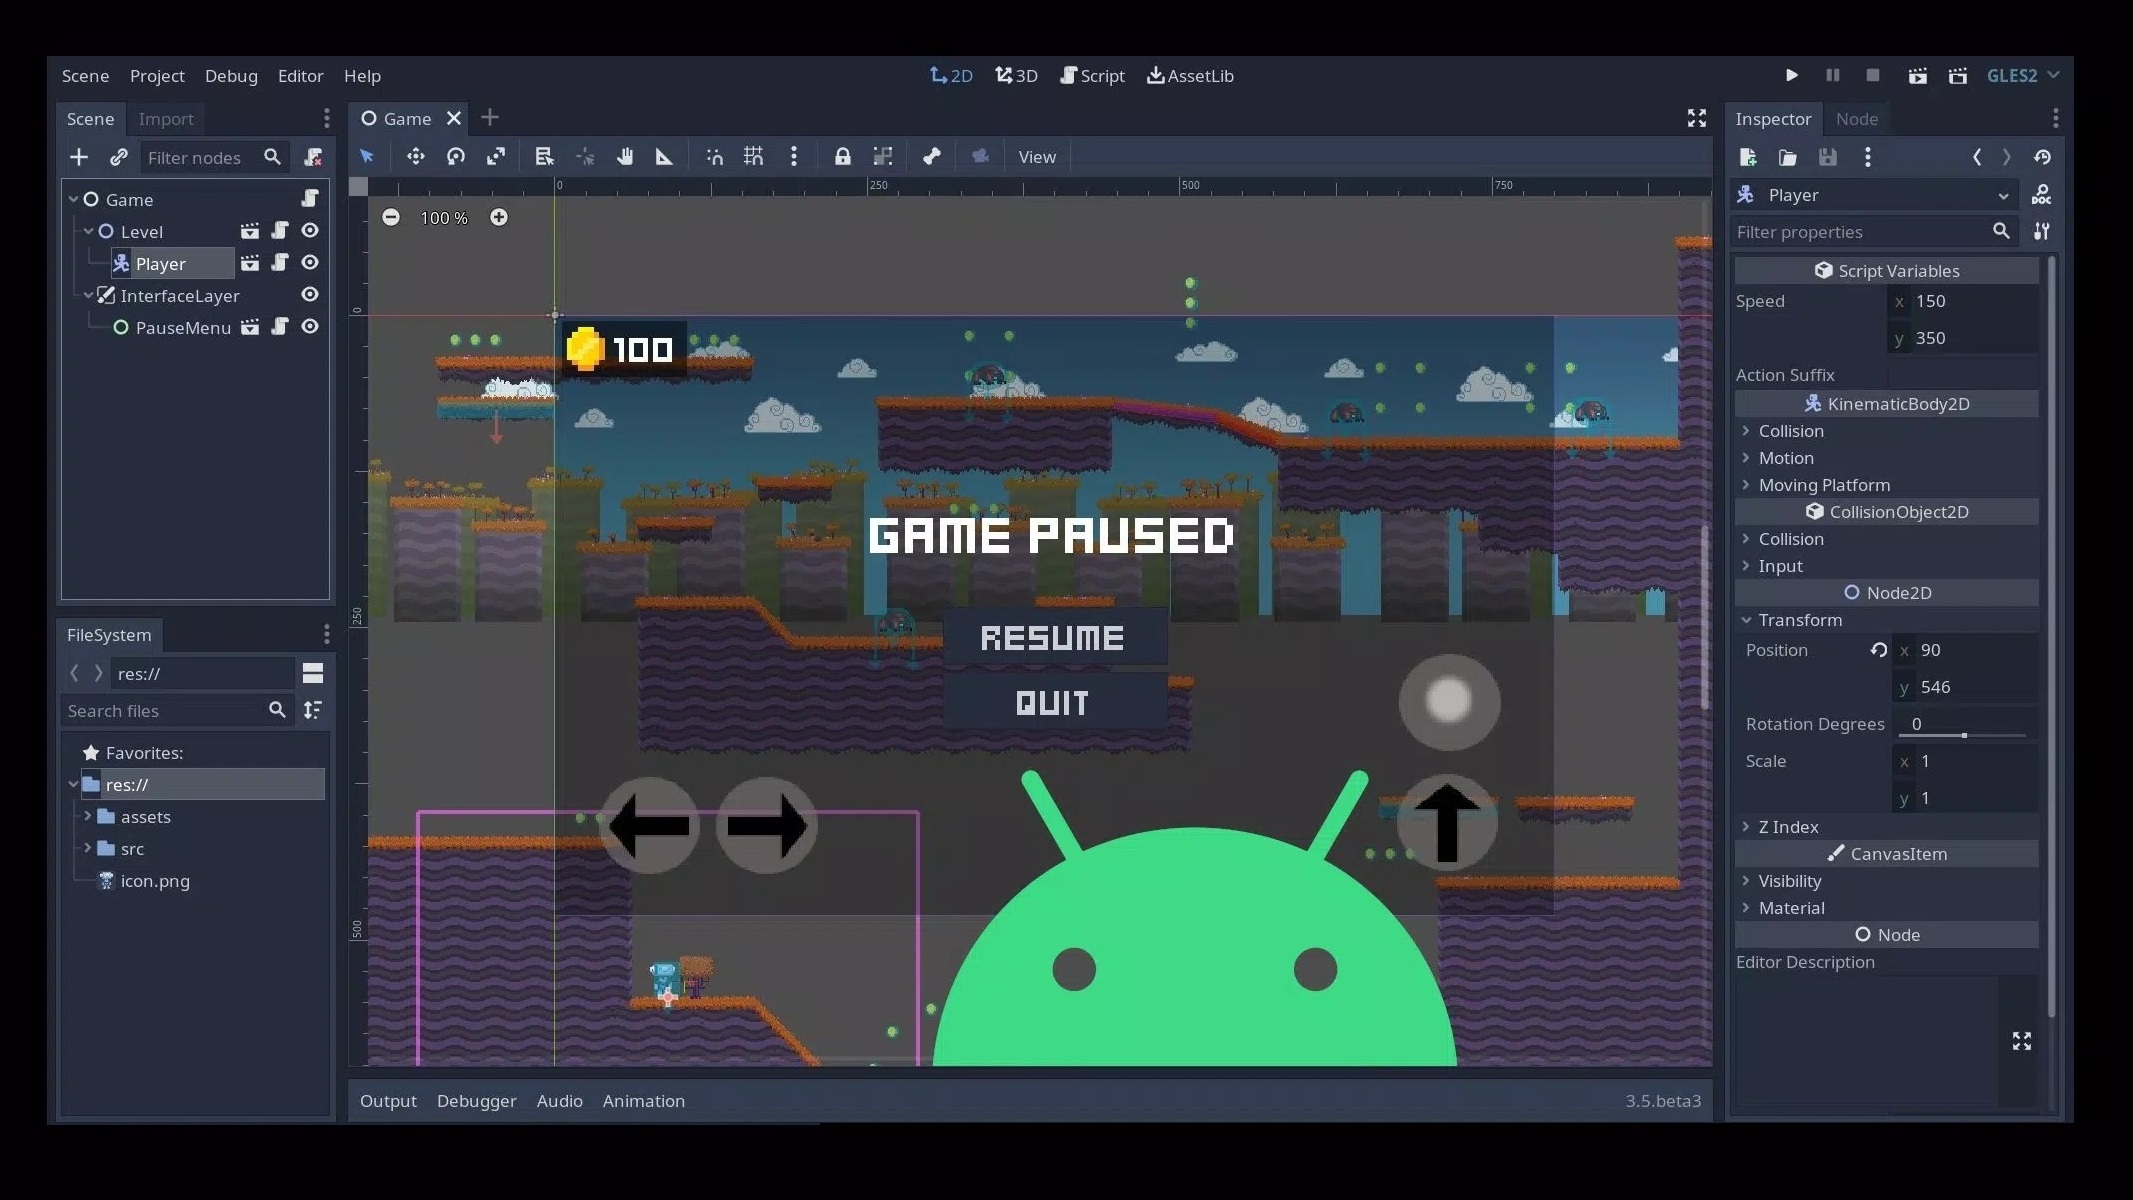Open the Player script icon in scene tree
2133x1200 pixels.
280,263
